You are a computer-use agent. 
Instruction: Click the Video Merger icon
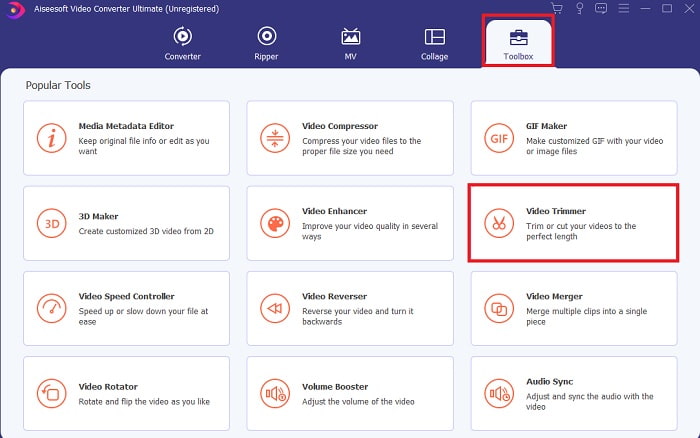499,308
